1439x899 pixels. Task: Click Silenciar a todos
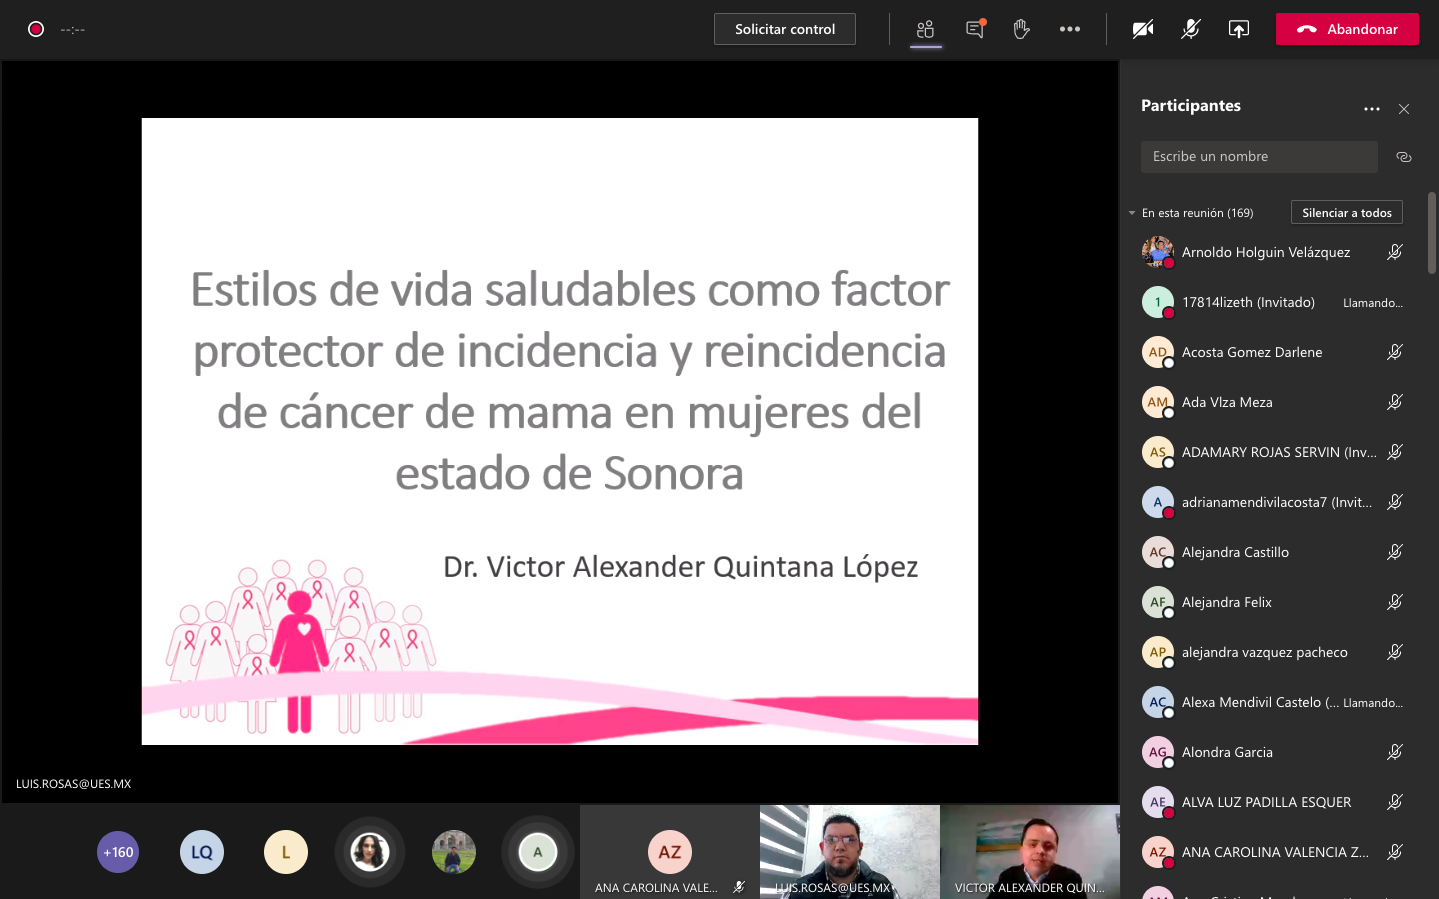pos(1346,212)
